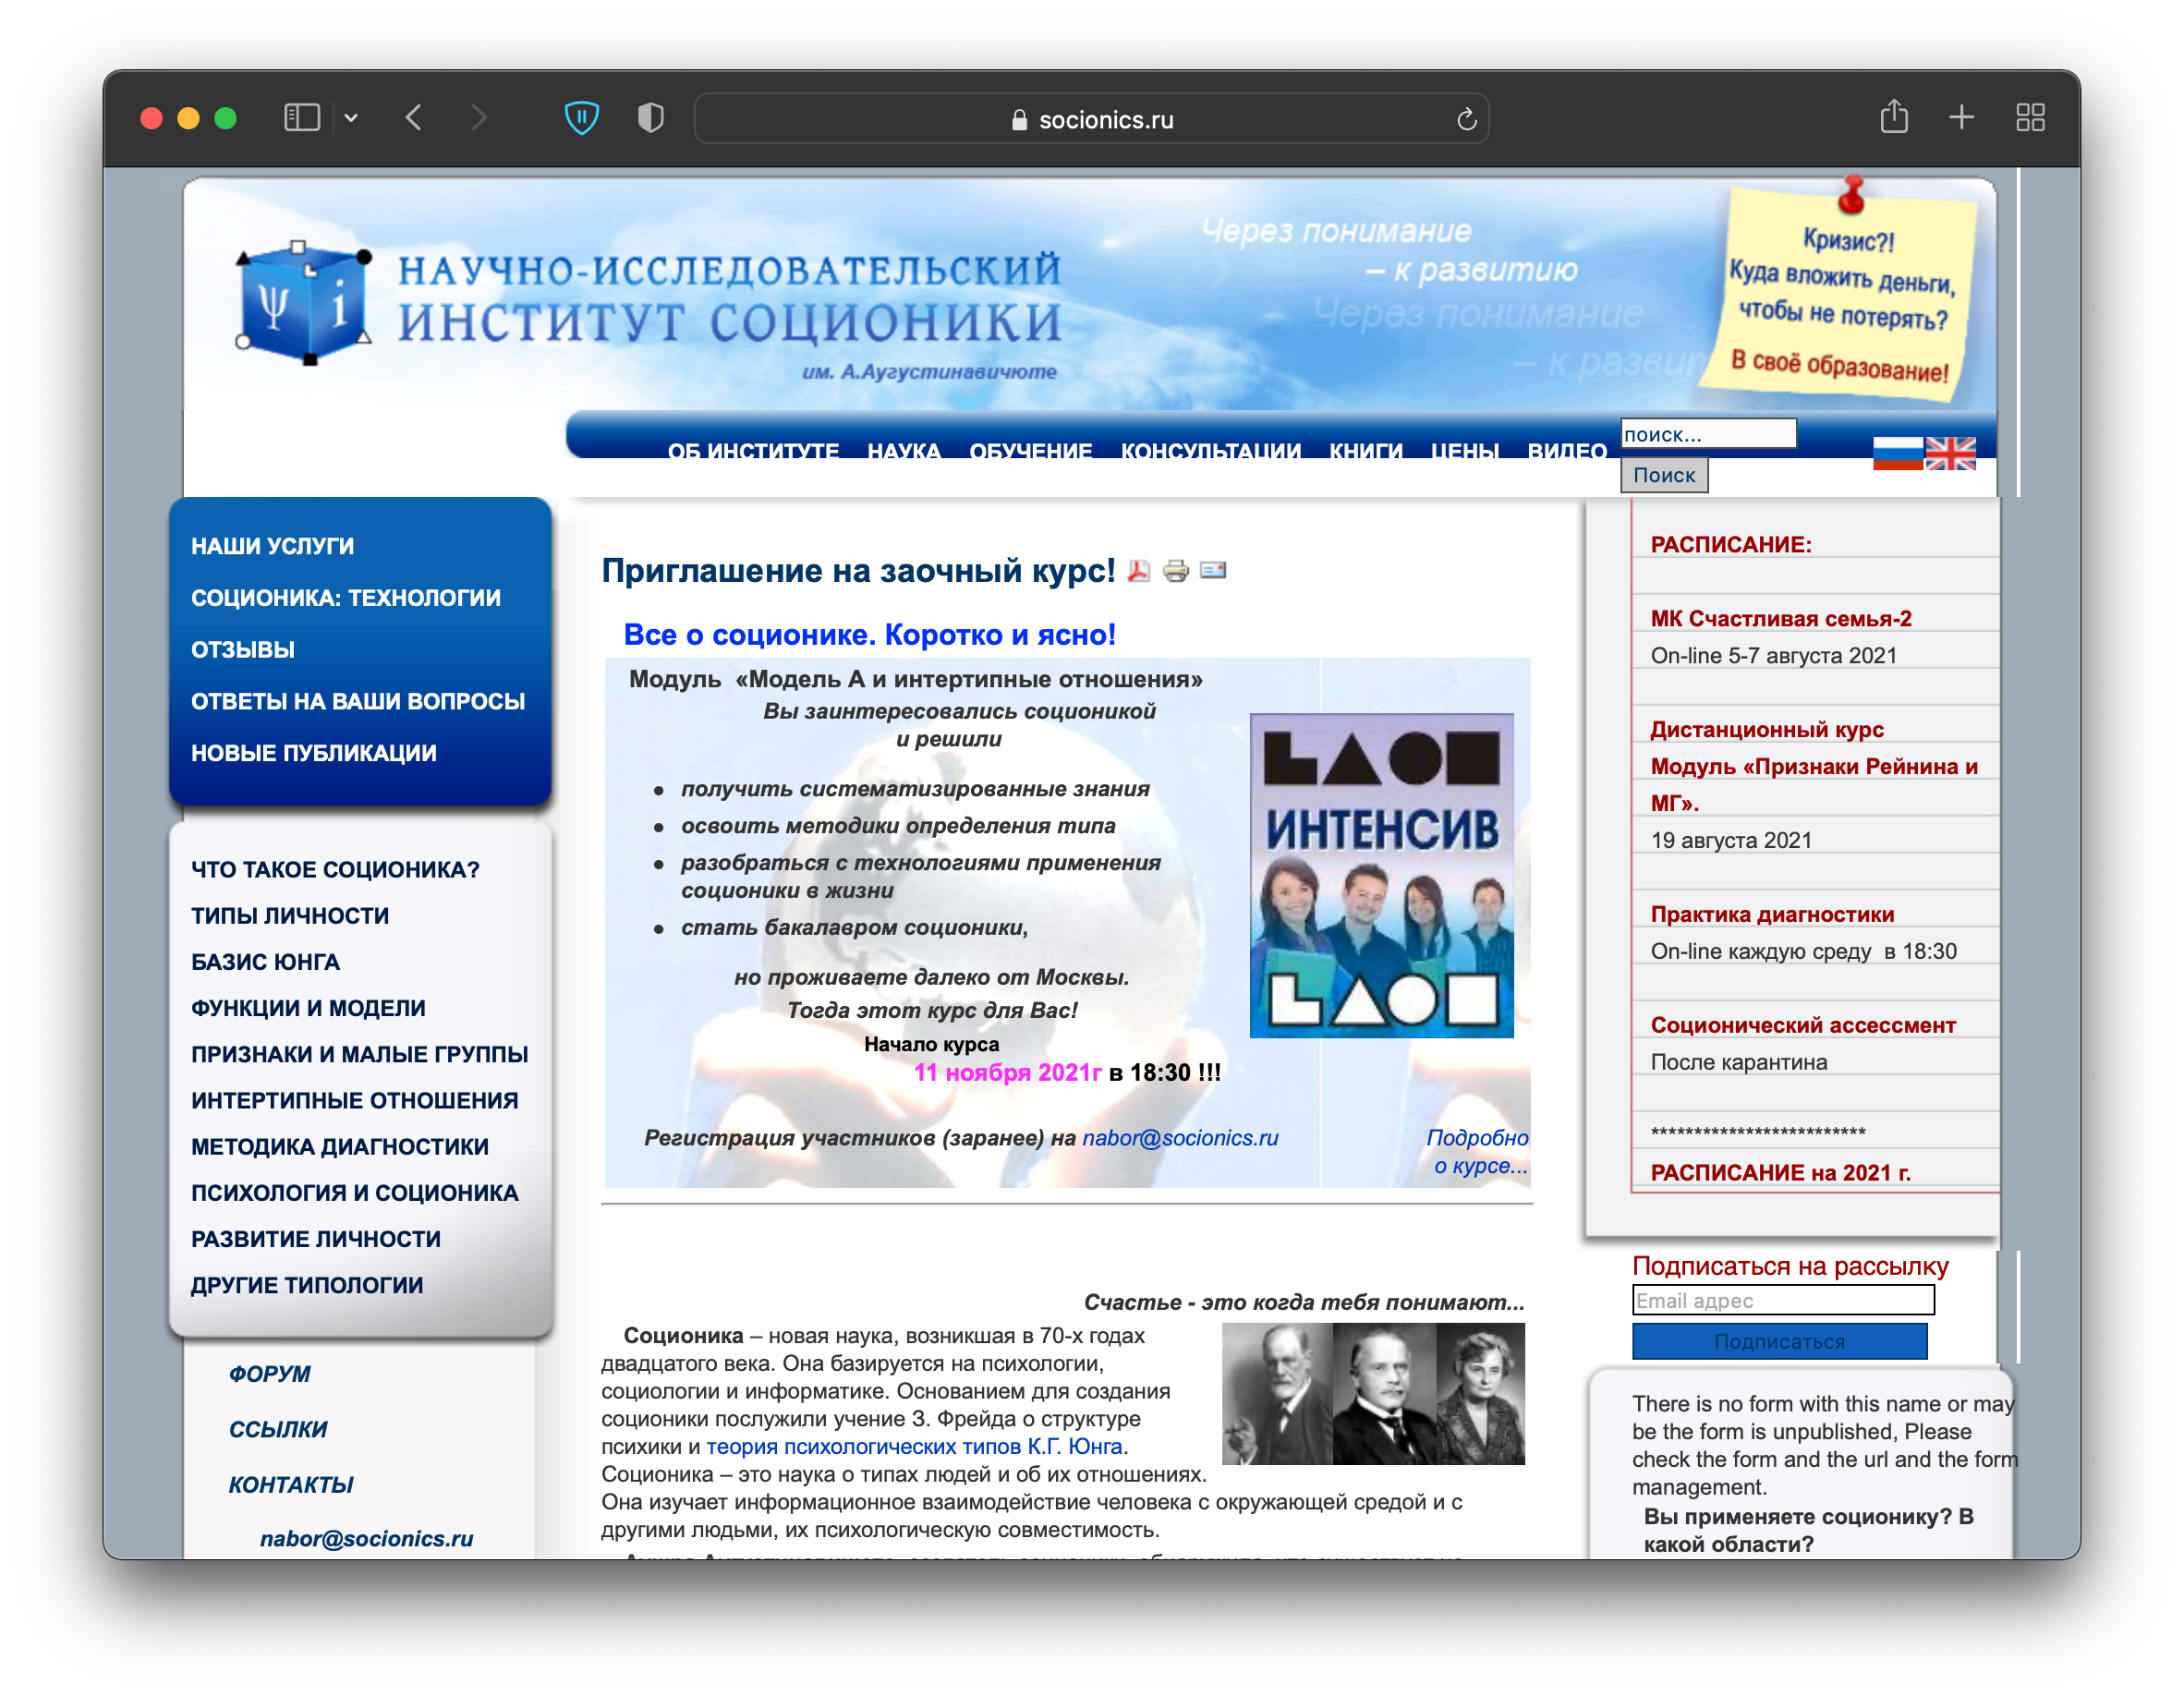Click nabor@socionics.ru in the left sidebar
This screenshot has width=2184, height=1696.
pyautogui.click(x=366, y=1538)
